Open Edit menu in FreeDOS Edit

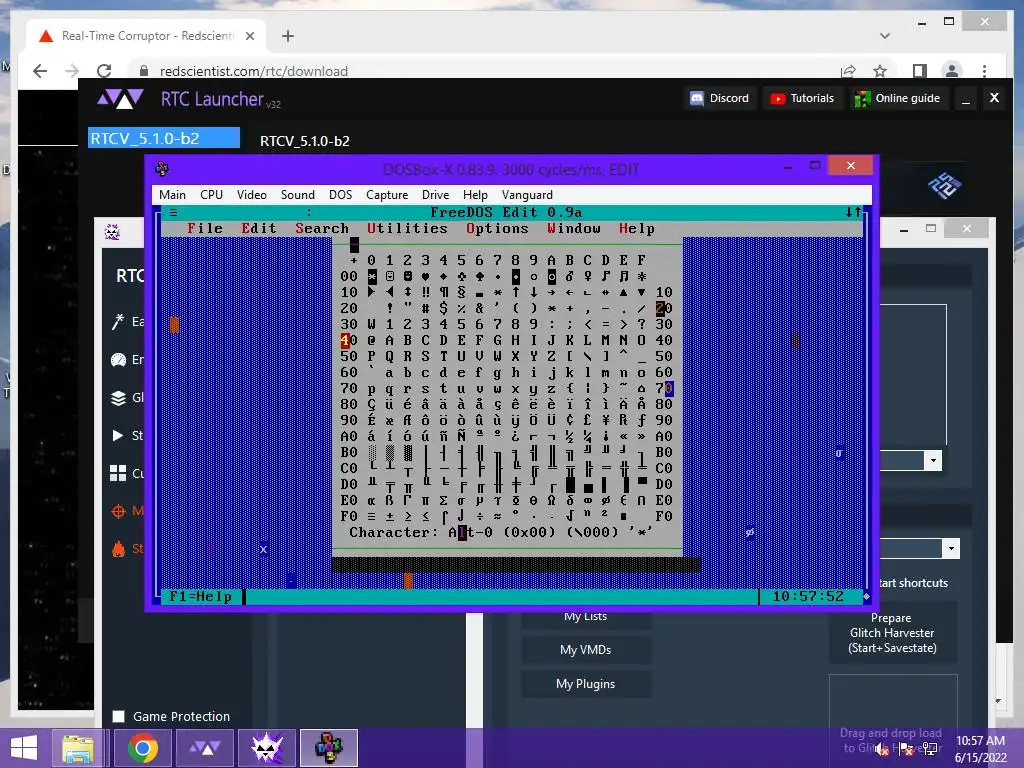coord(259,229)
